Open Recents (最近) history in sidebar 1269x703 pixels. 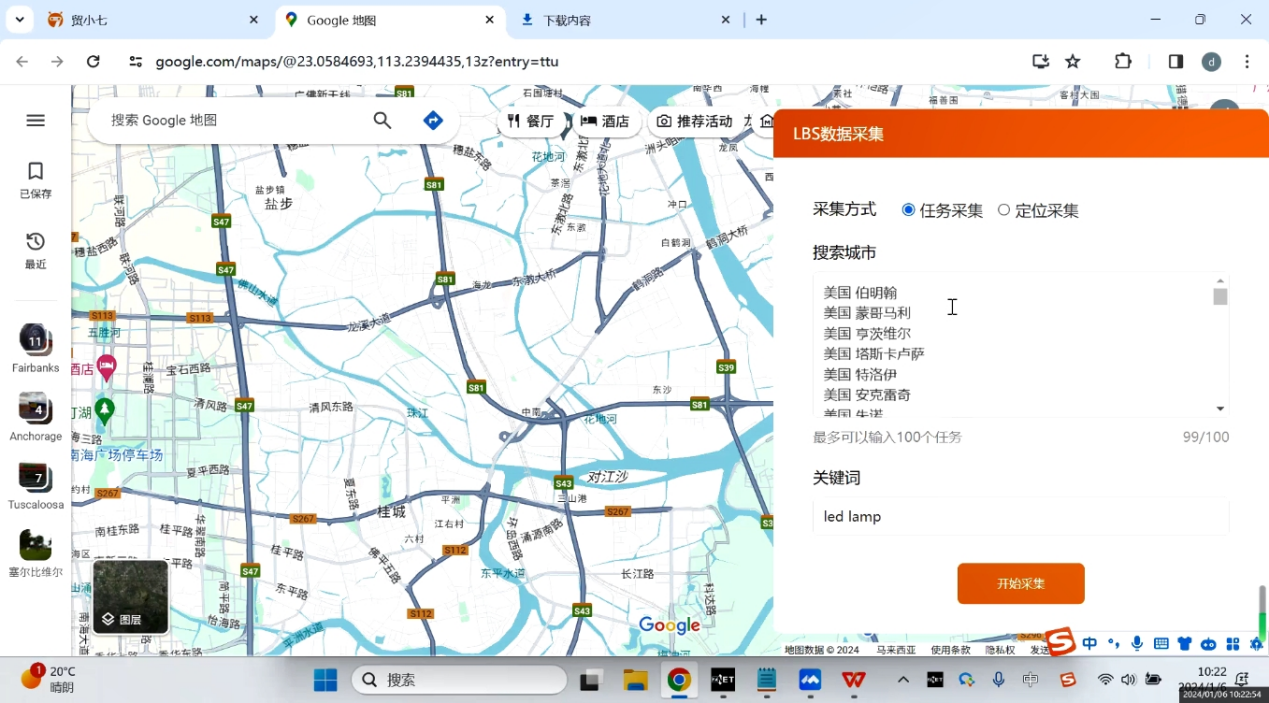pos(36,250)
